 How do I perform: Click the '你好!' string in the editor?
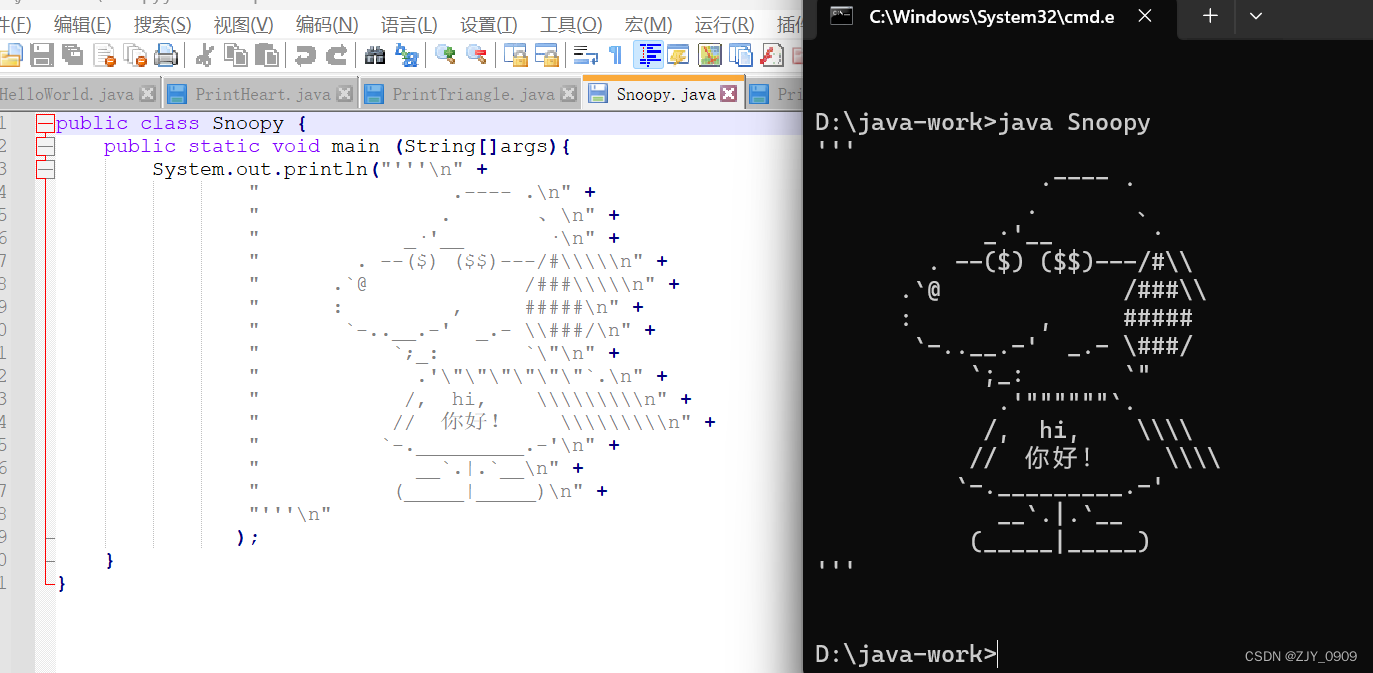click(470, 421)
